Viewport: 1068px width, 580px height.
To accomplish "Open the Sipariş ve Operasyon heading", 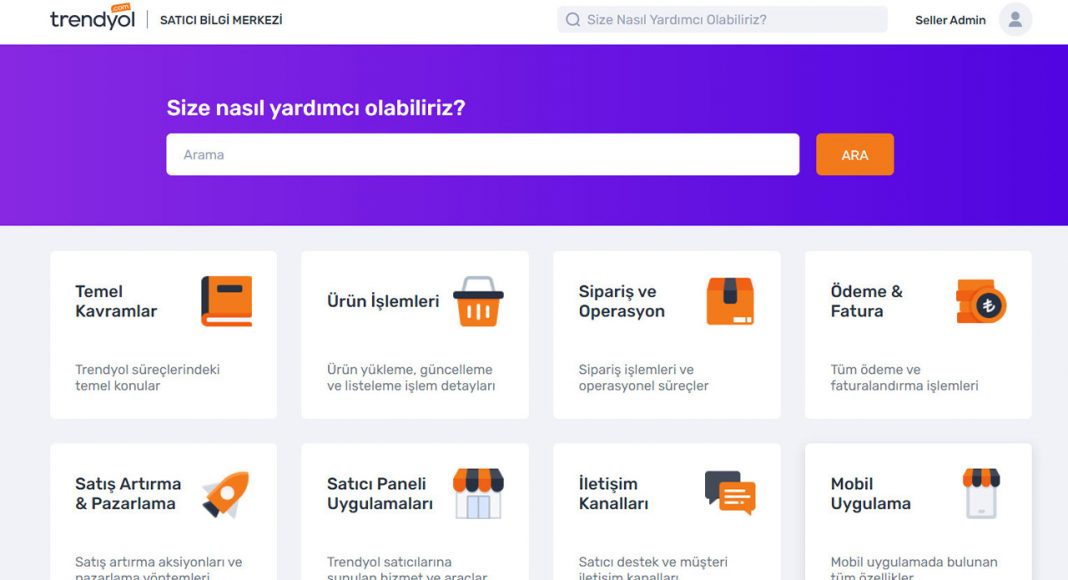I will tap(621, 301).
